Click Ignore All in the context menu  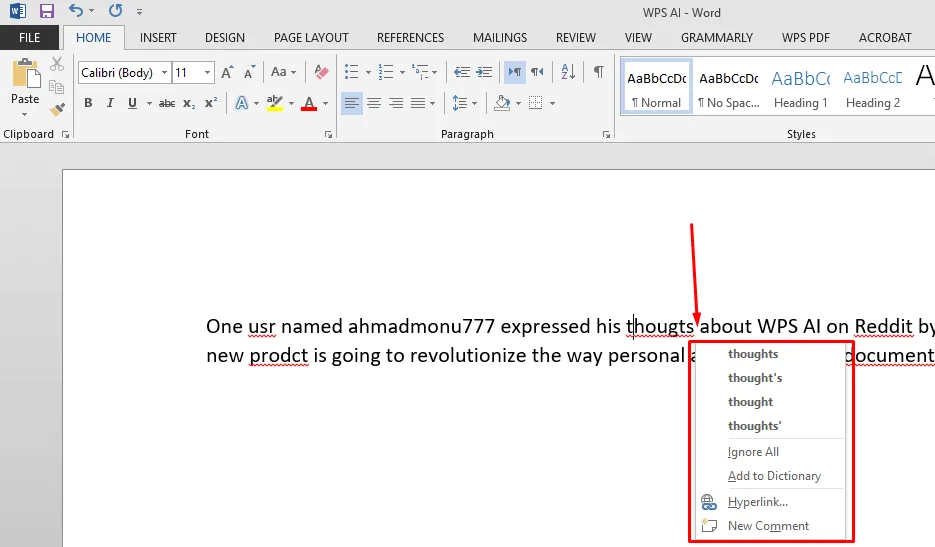pos(753,452)
